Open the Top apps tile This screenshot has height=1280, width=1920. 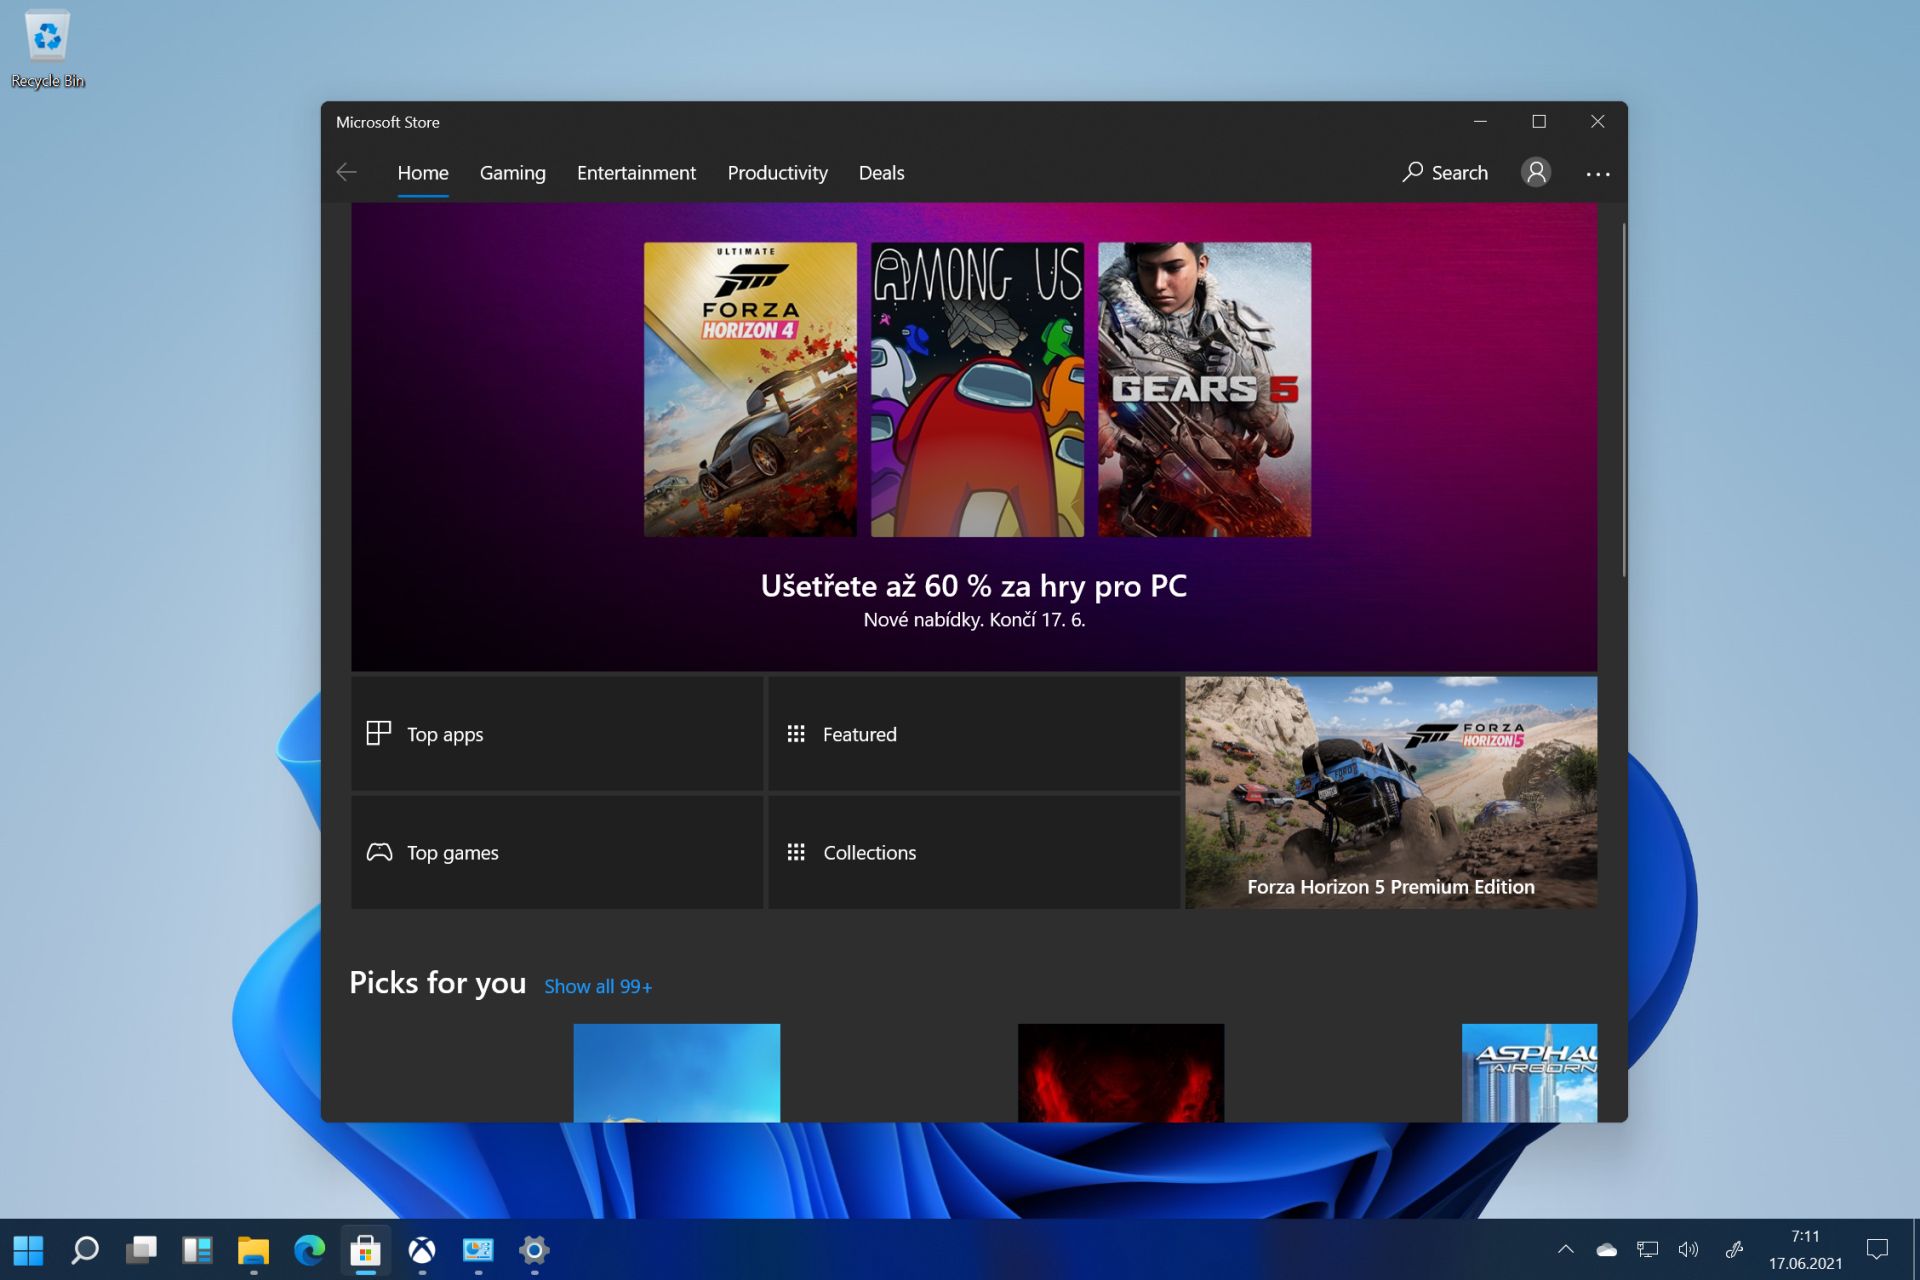[x=557, y=734]
